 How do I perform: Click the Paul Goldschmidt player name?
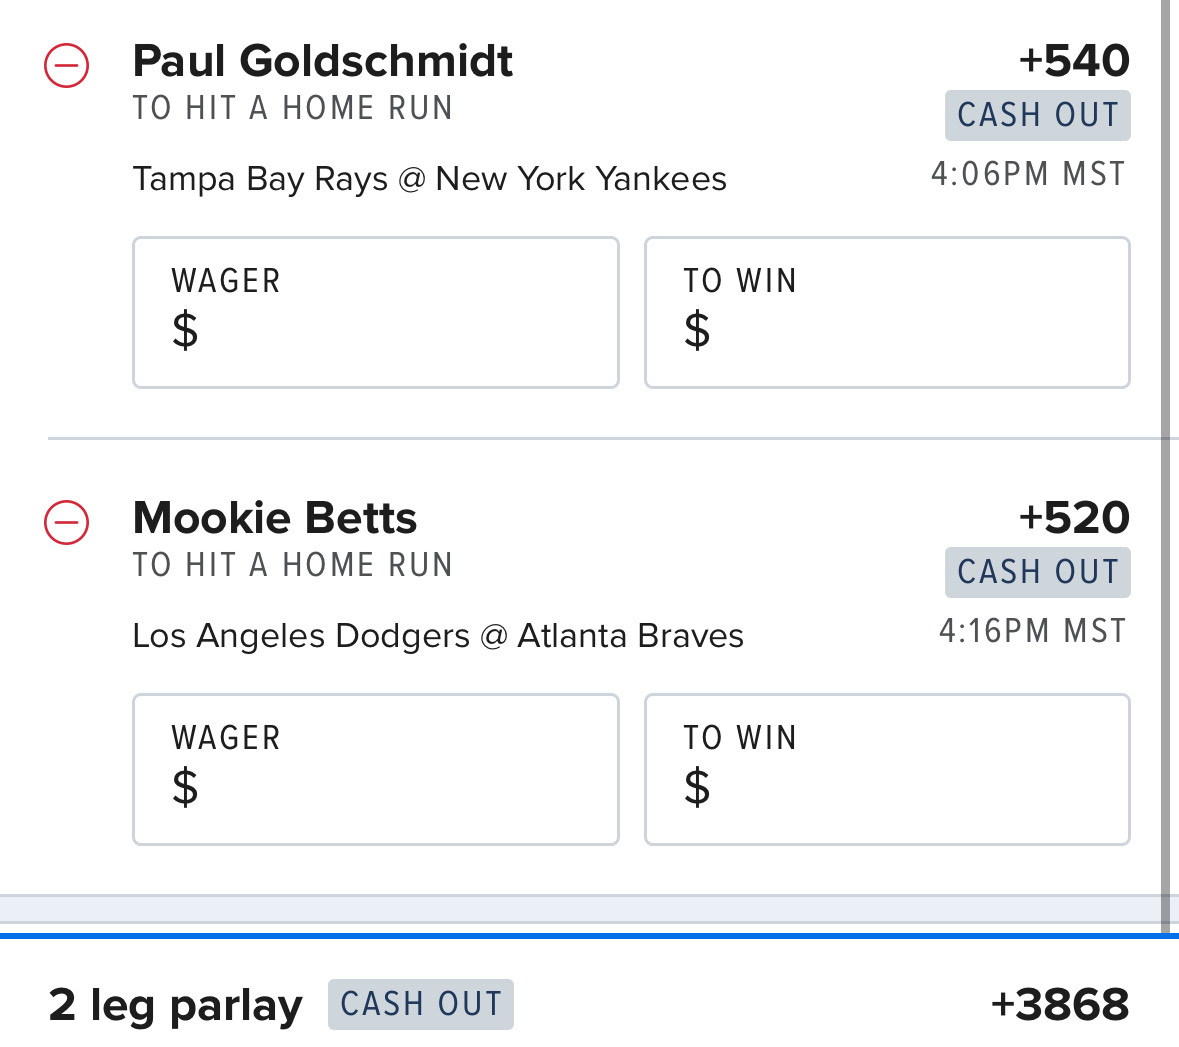323,61
